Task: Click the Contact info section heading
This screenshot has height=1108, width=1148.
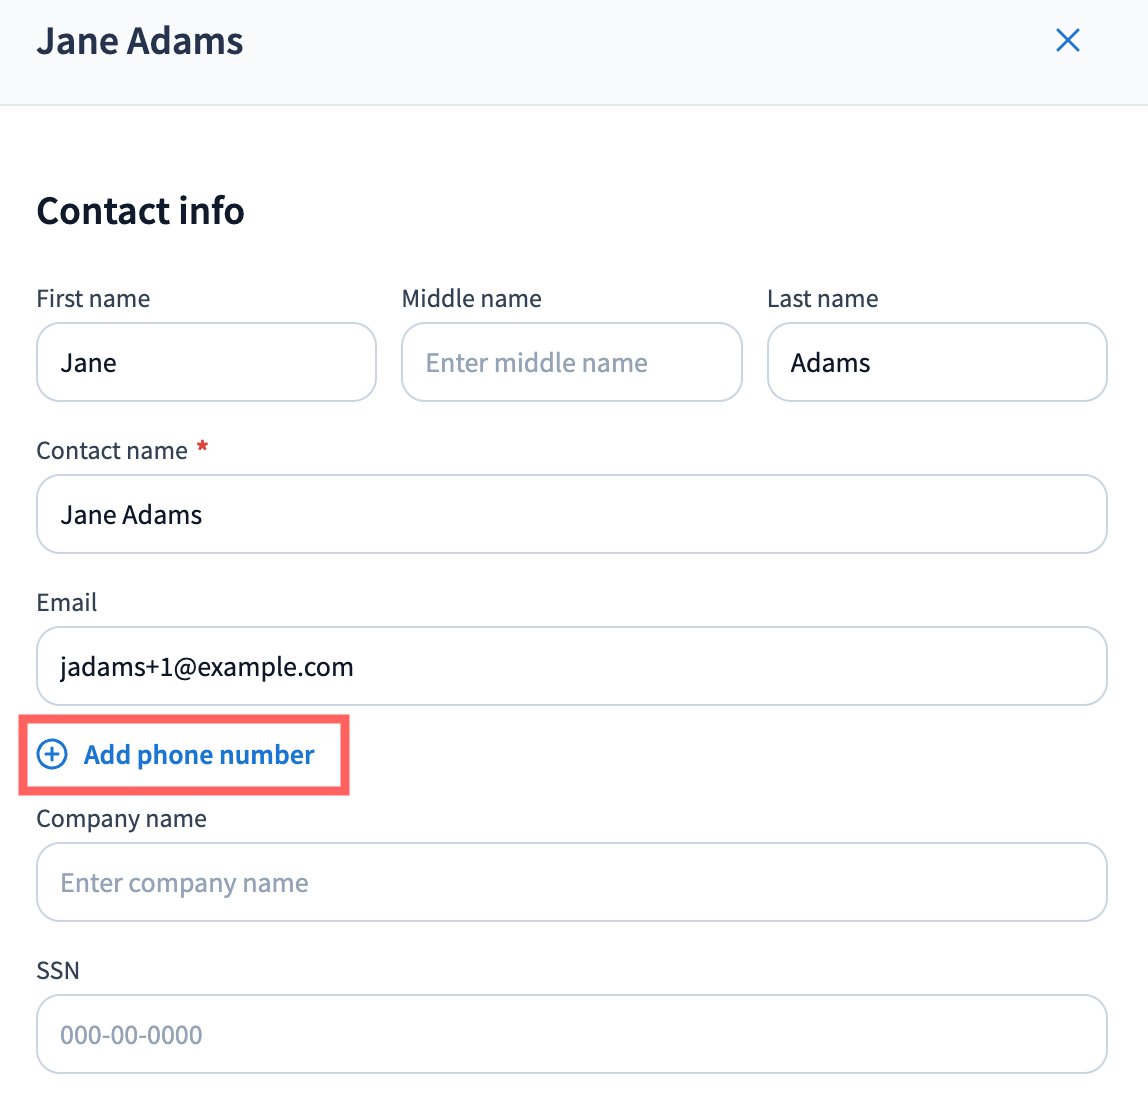Action: 140,211
